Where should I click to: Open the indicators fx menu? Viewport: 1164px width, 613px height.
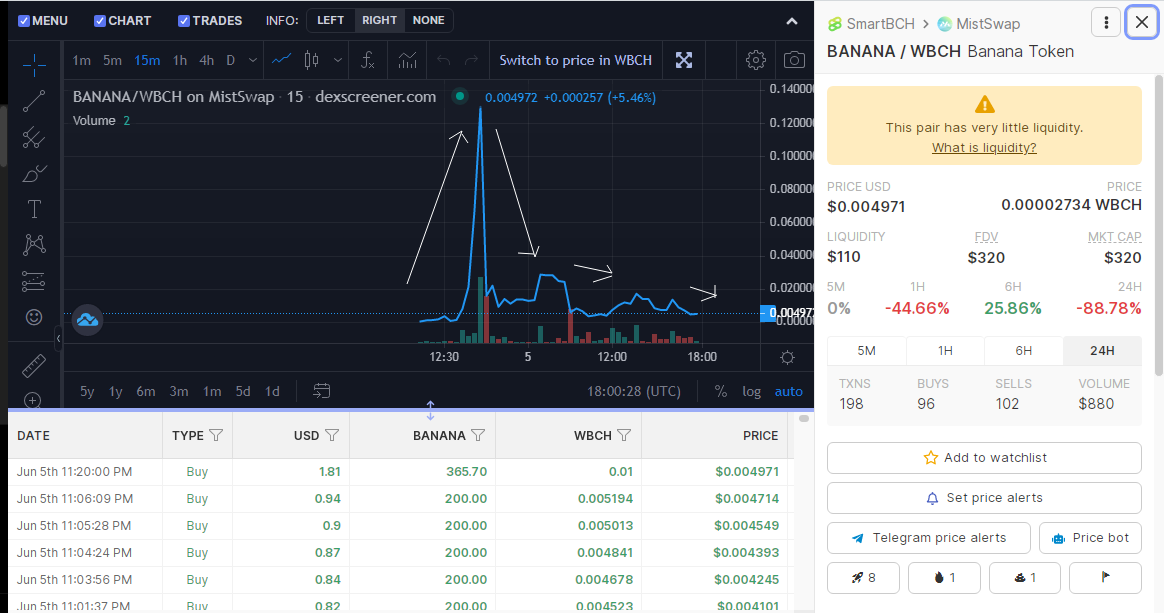point(367,60)
